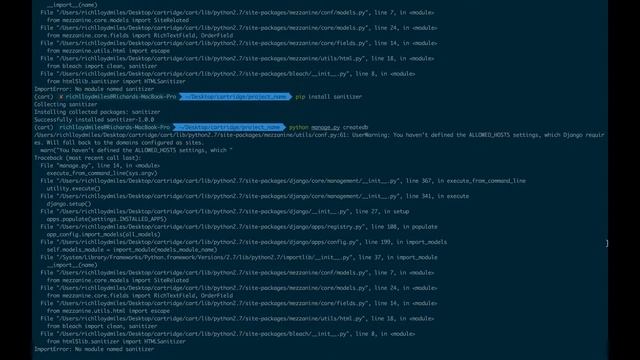Click the 'utility.execute()' line
Screen dimensions: 640x360
[73, 189]
